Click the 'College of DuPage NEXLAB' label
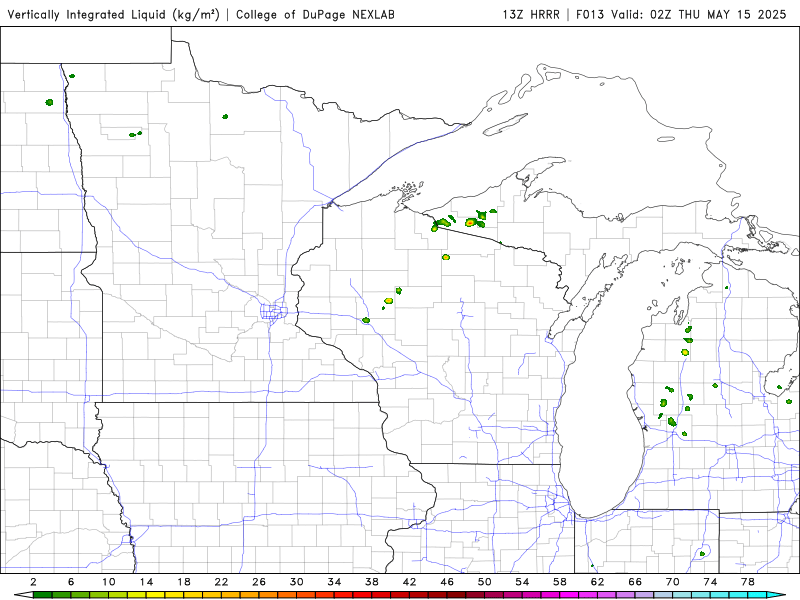This screenshot has width=800, height=600. pyautogui.click(x=315, y=15)
